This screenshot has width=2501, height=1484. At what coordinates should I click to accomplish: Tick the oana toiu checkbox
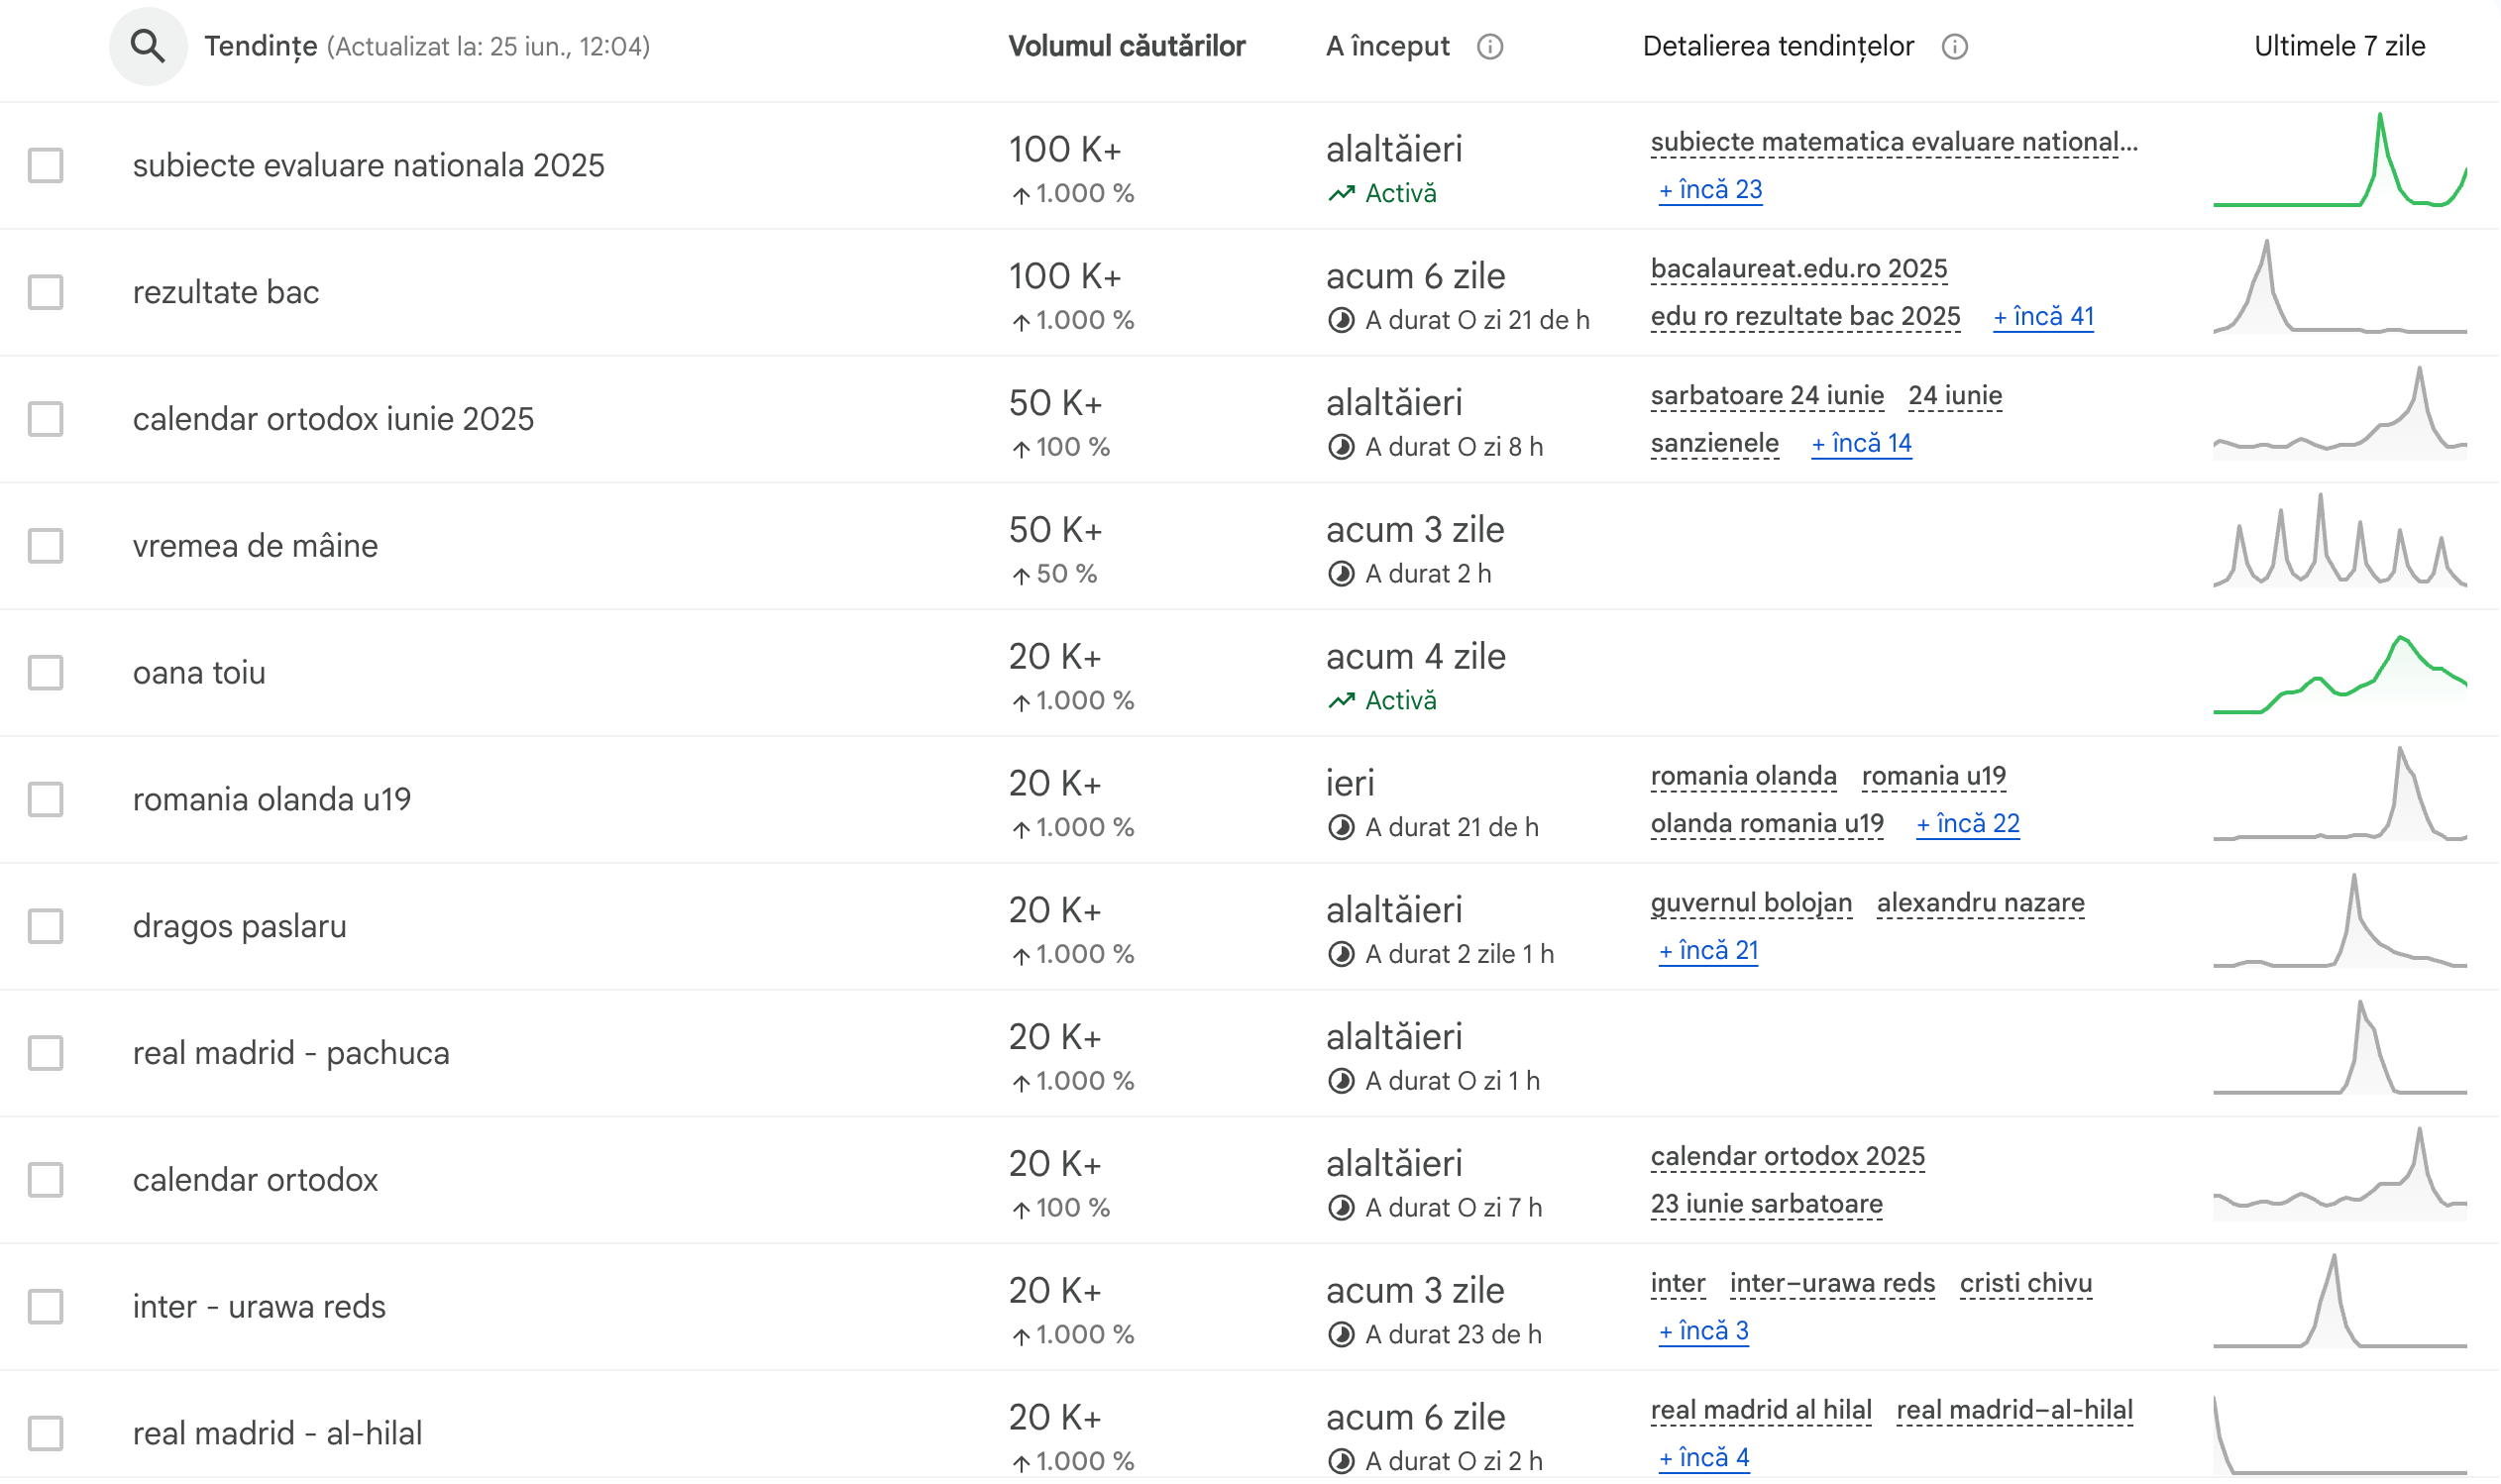coord(46,673)
